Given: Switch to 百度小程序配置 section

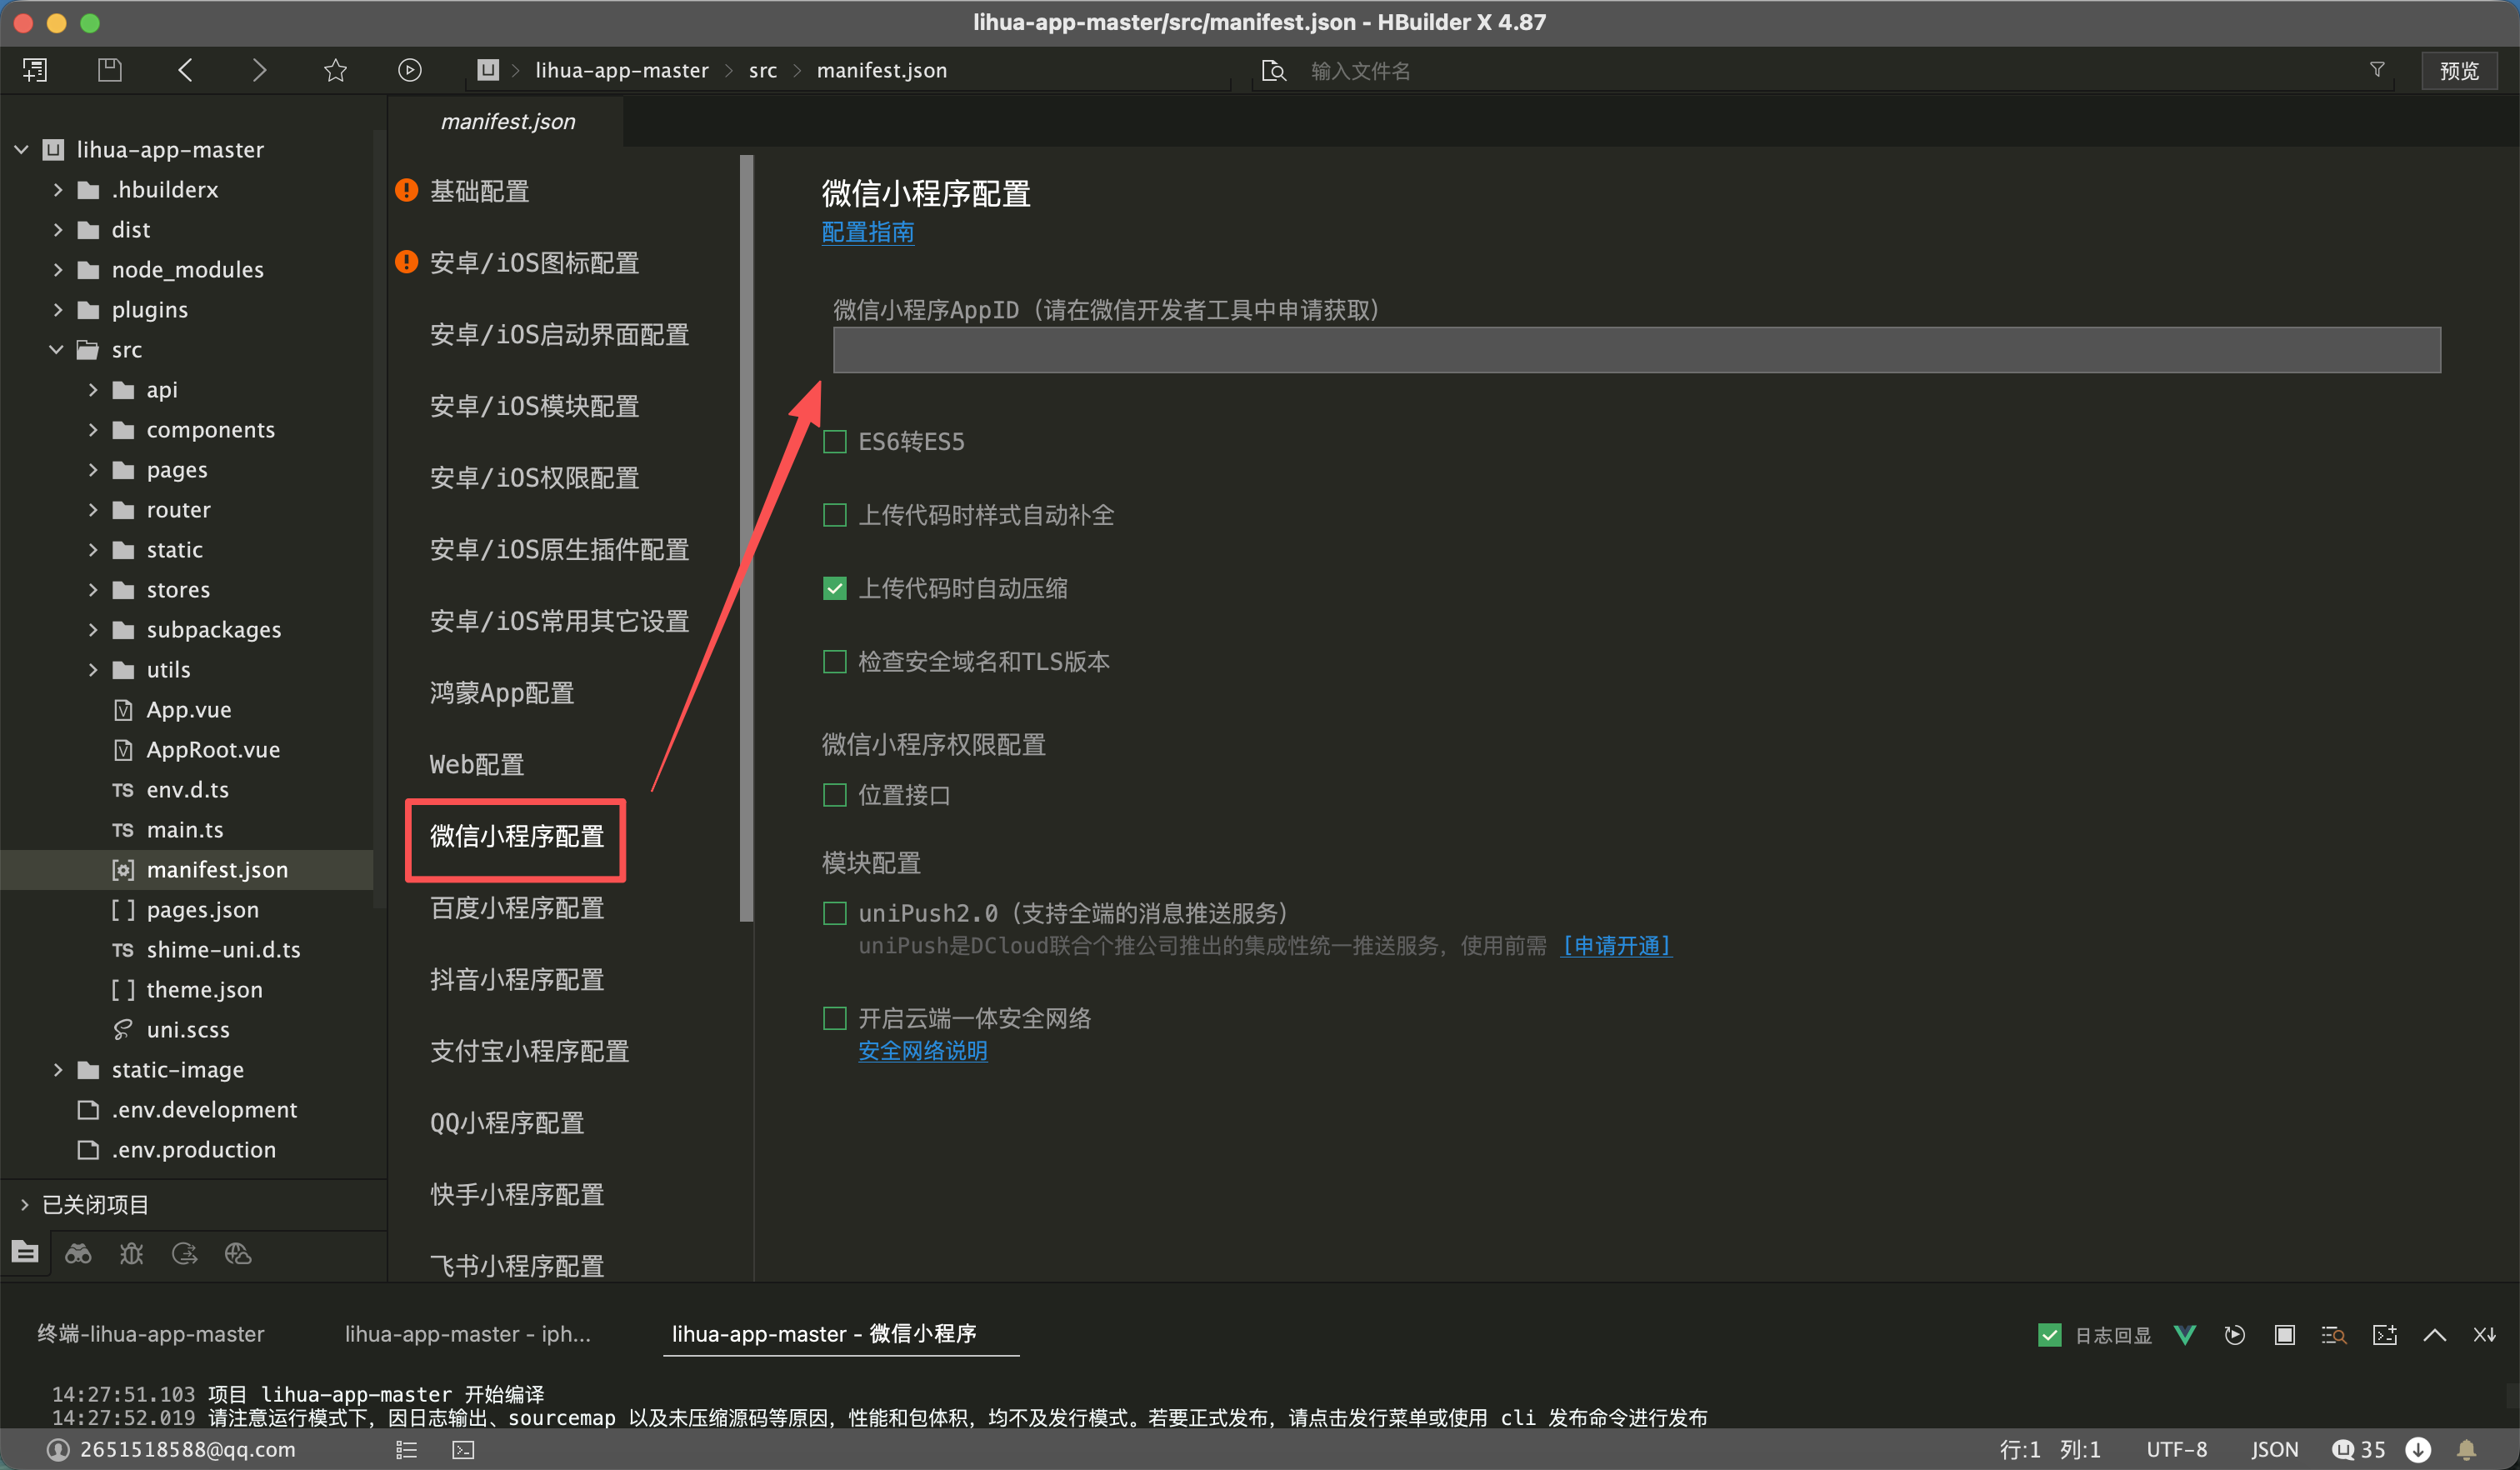Looking at the screenshot, I should 516,908.
